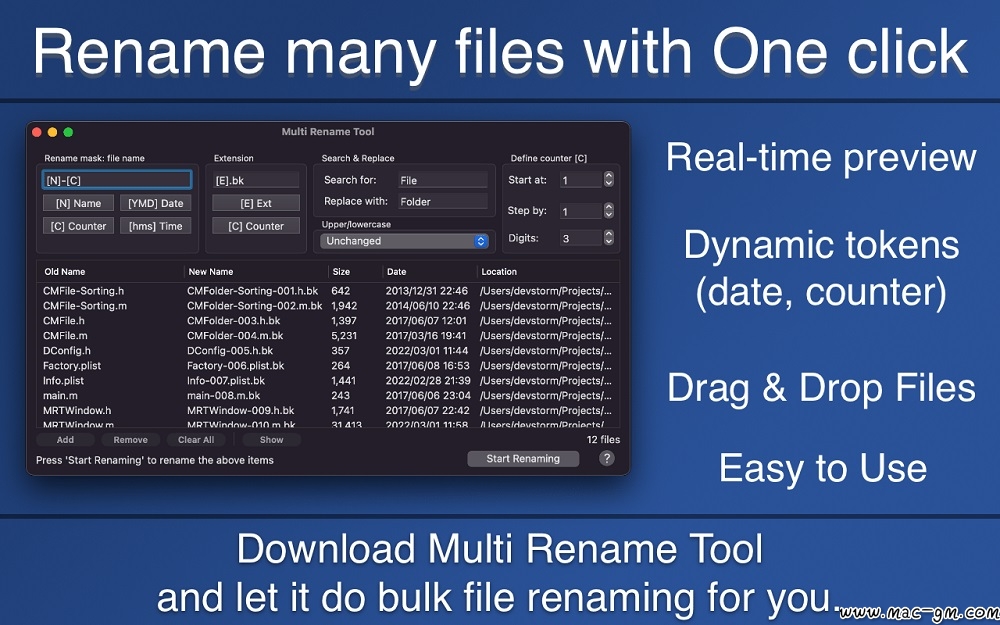Image resolution: width=1000 pixels, height=625 pixels.
Task: Click new name CMFolder-Sorting-002.m.bk
Action: 254,306
